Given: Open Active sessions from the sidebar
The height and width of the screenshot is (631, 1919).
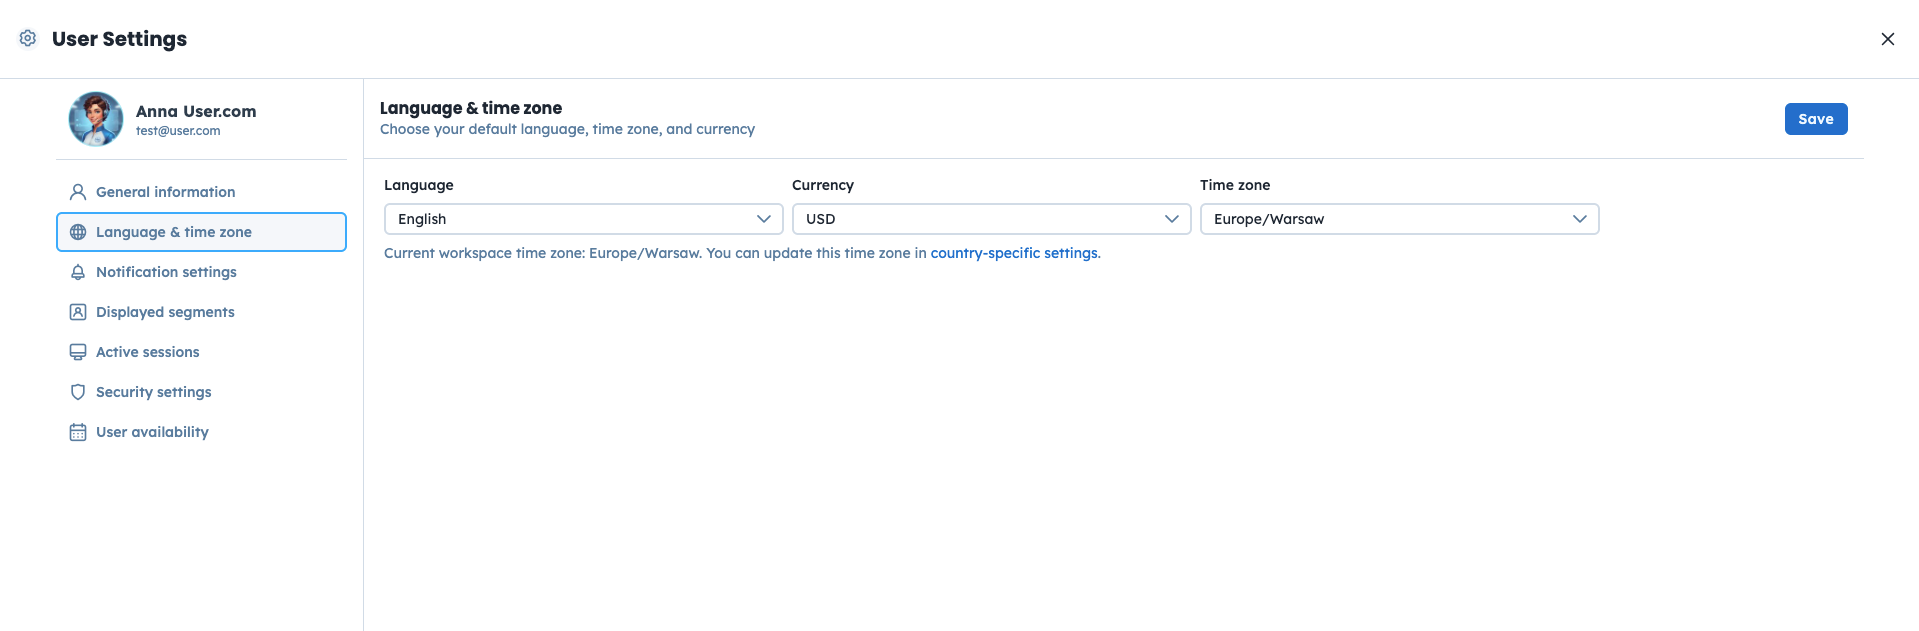Looking at the screenshot, I should 148,352.
